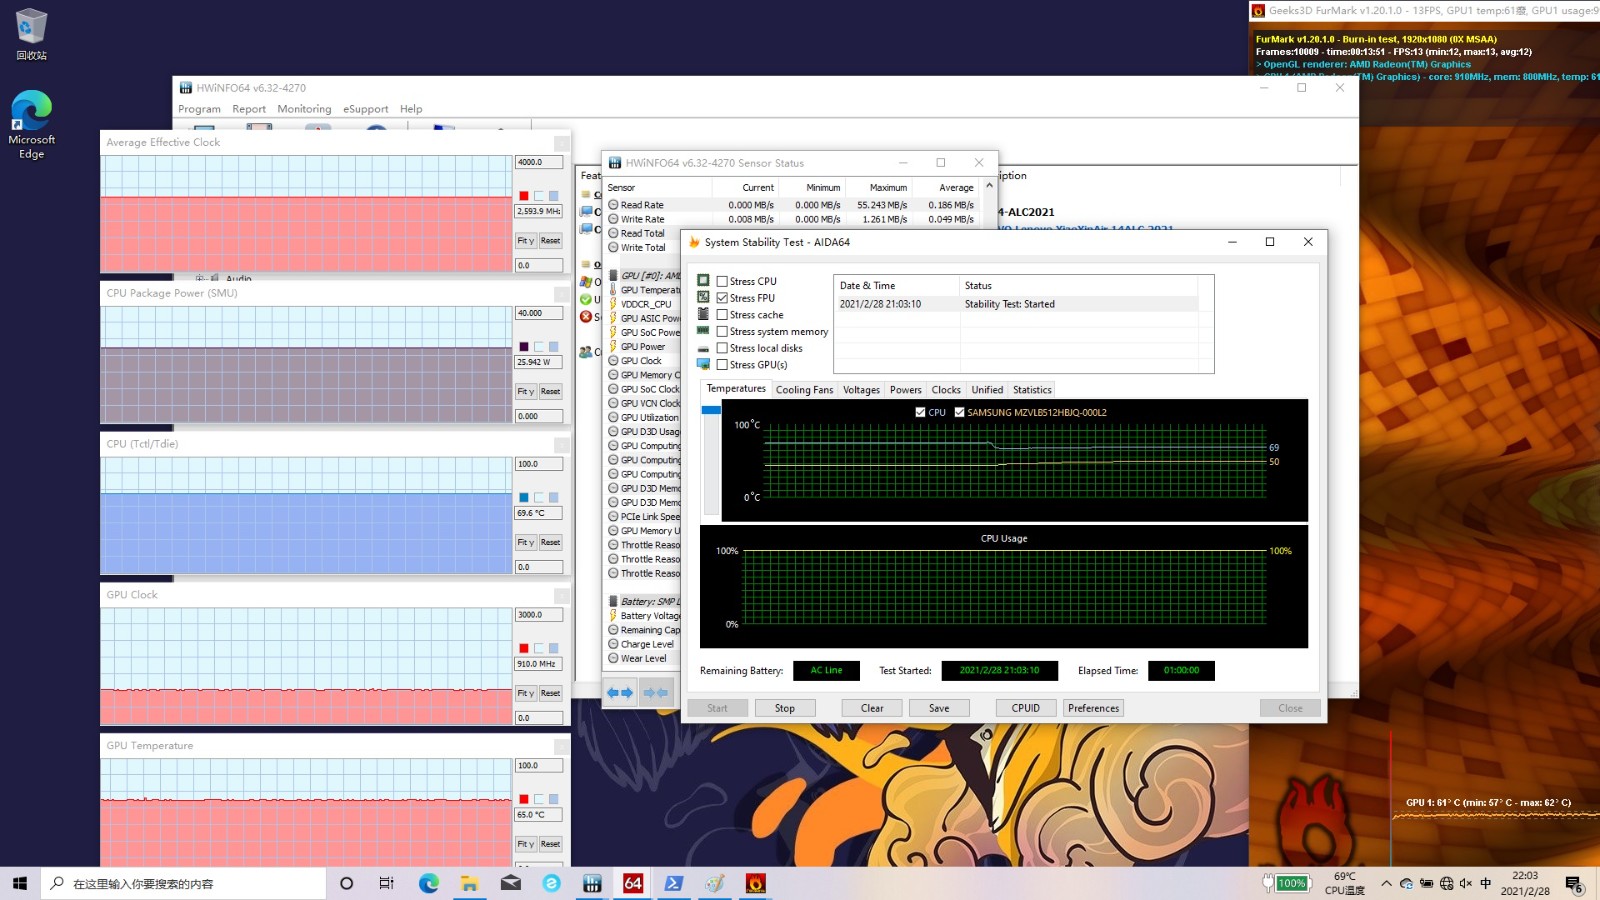Click the blue swatch on CPU (Tctl/Tdie) graph
Image resolution: width=1600 pixels, height=900 pixels.
click(x=523, y=498)
